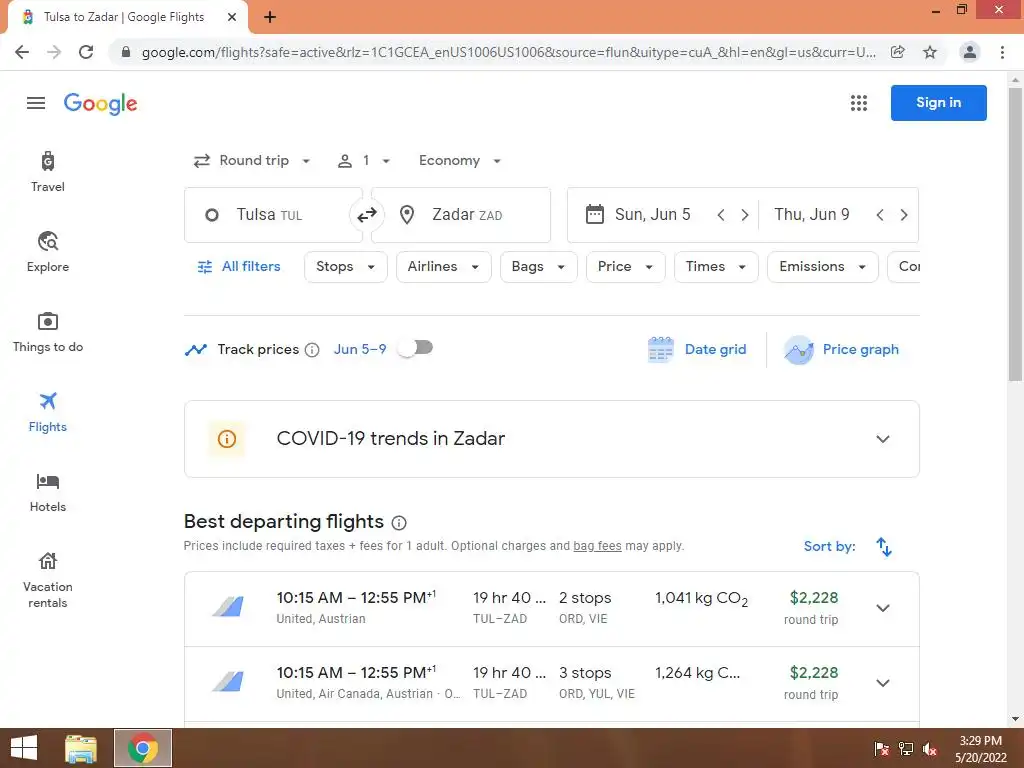Select Flights in the sidebar
The width and height of the screenshot is (1024, 768).
(x=48, y=413)
